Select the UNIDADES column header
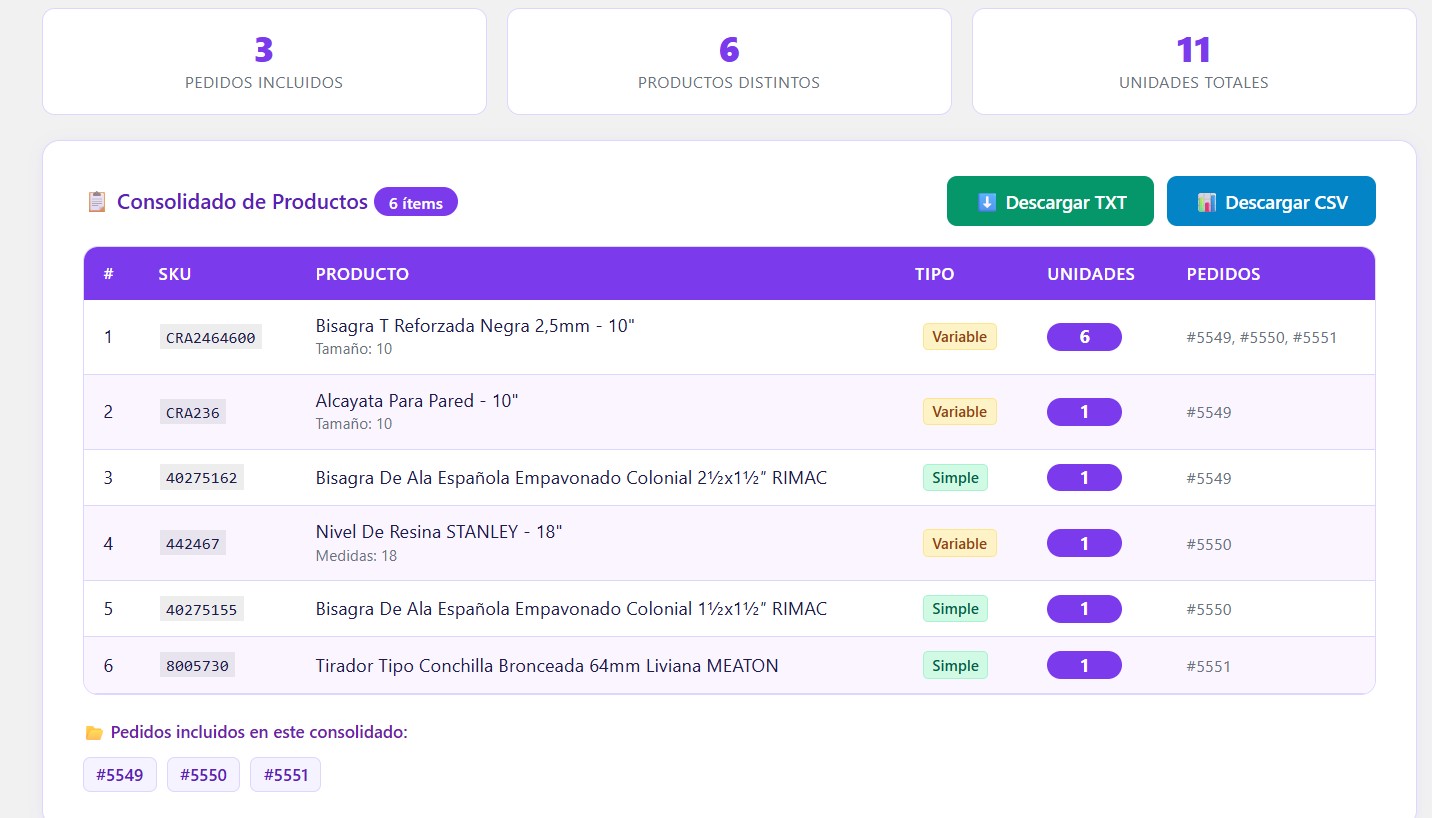1432x818 pixels. tap(1091, 273)
